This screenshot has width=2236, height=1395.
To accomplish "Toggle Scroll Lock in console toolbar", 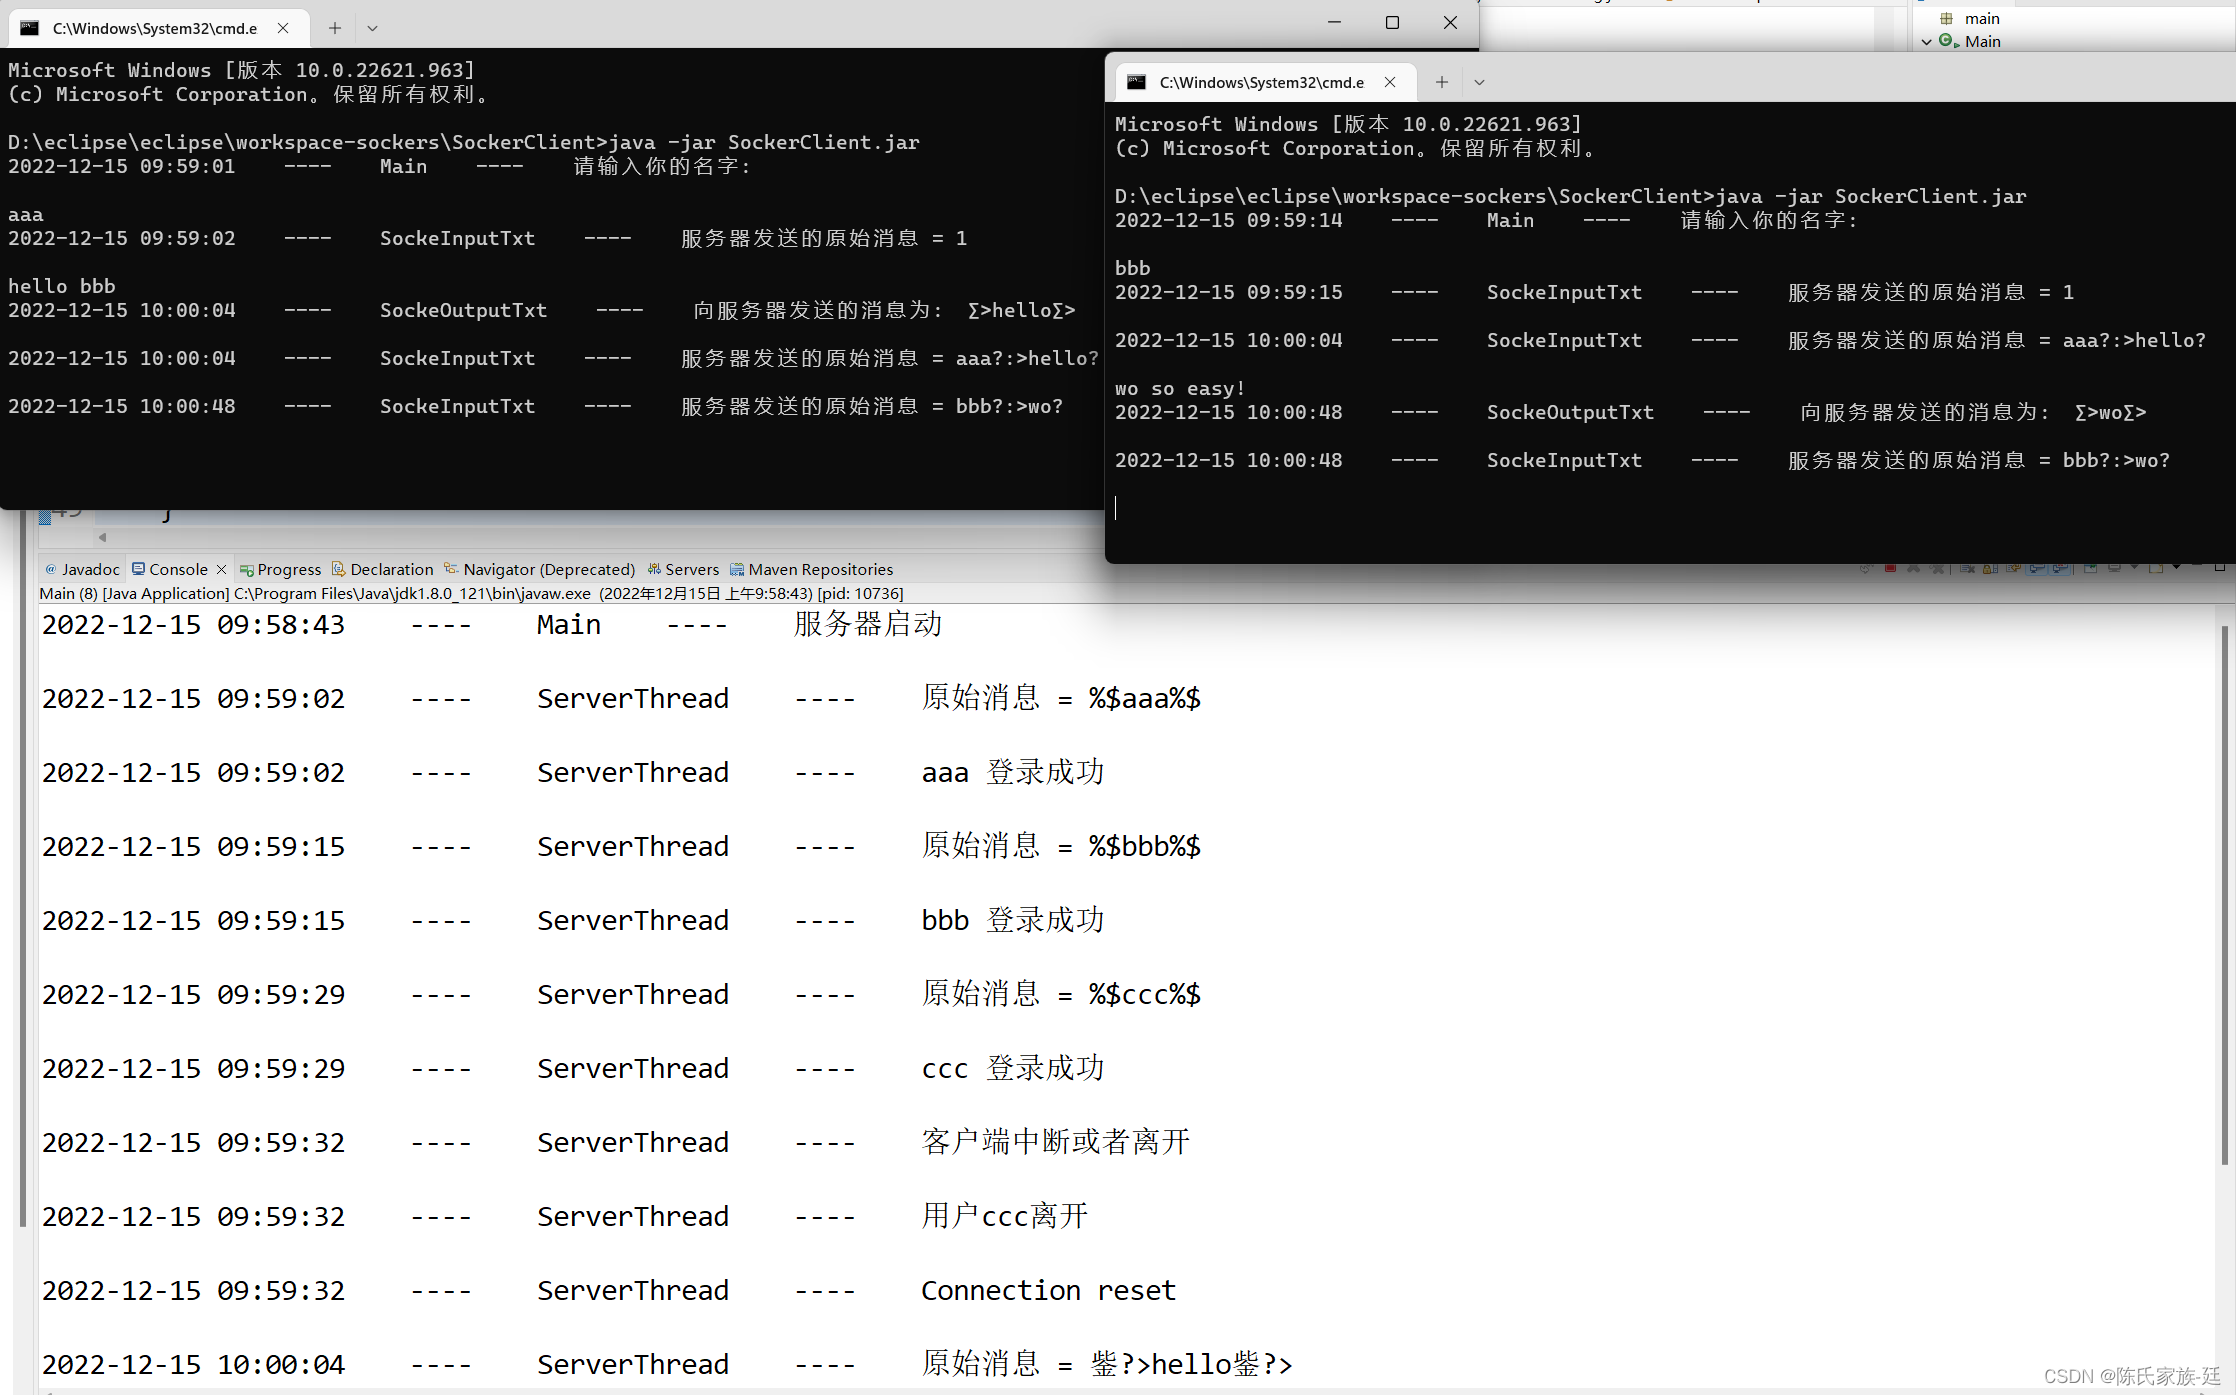I will [x=1990, y=569].
